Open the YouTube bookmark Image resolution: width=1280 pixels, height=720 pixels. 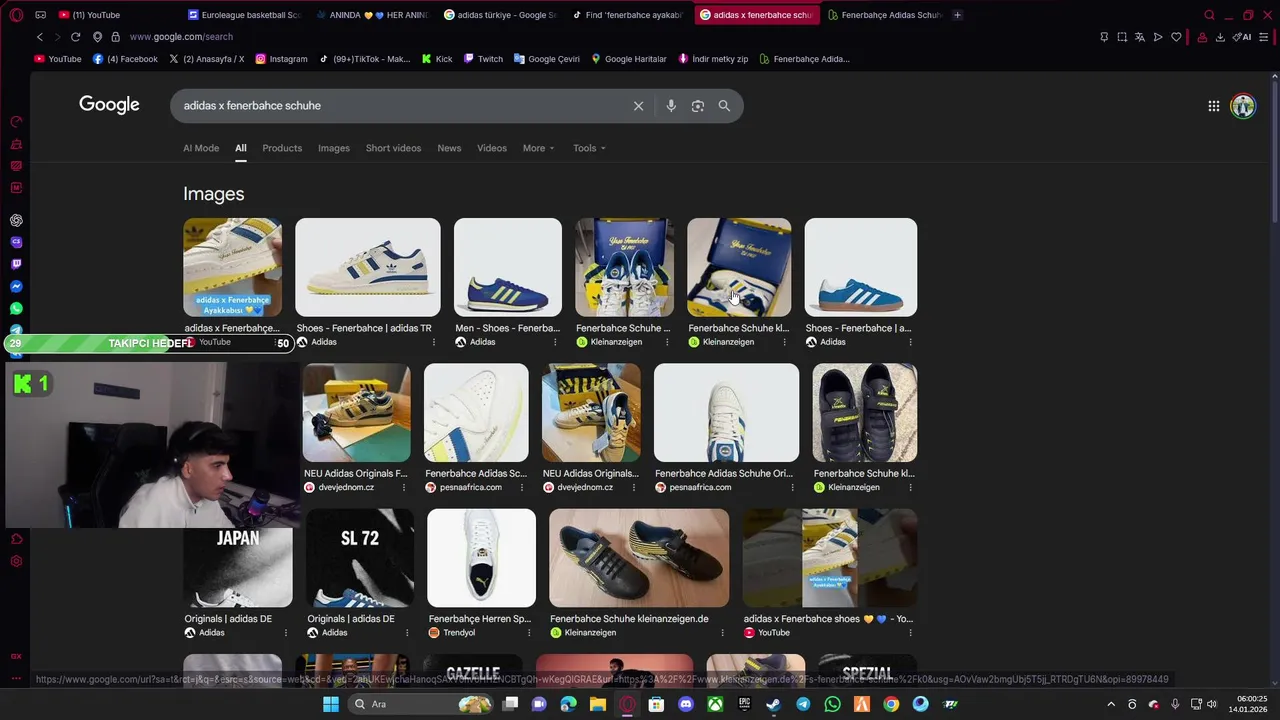(58, 59)
